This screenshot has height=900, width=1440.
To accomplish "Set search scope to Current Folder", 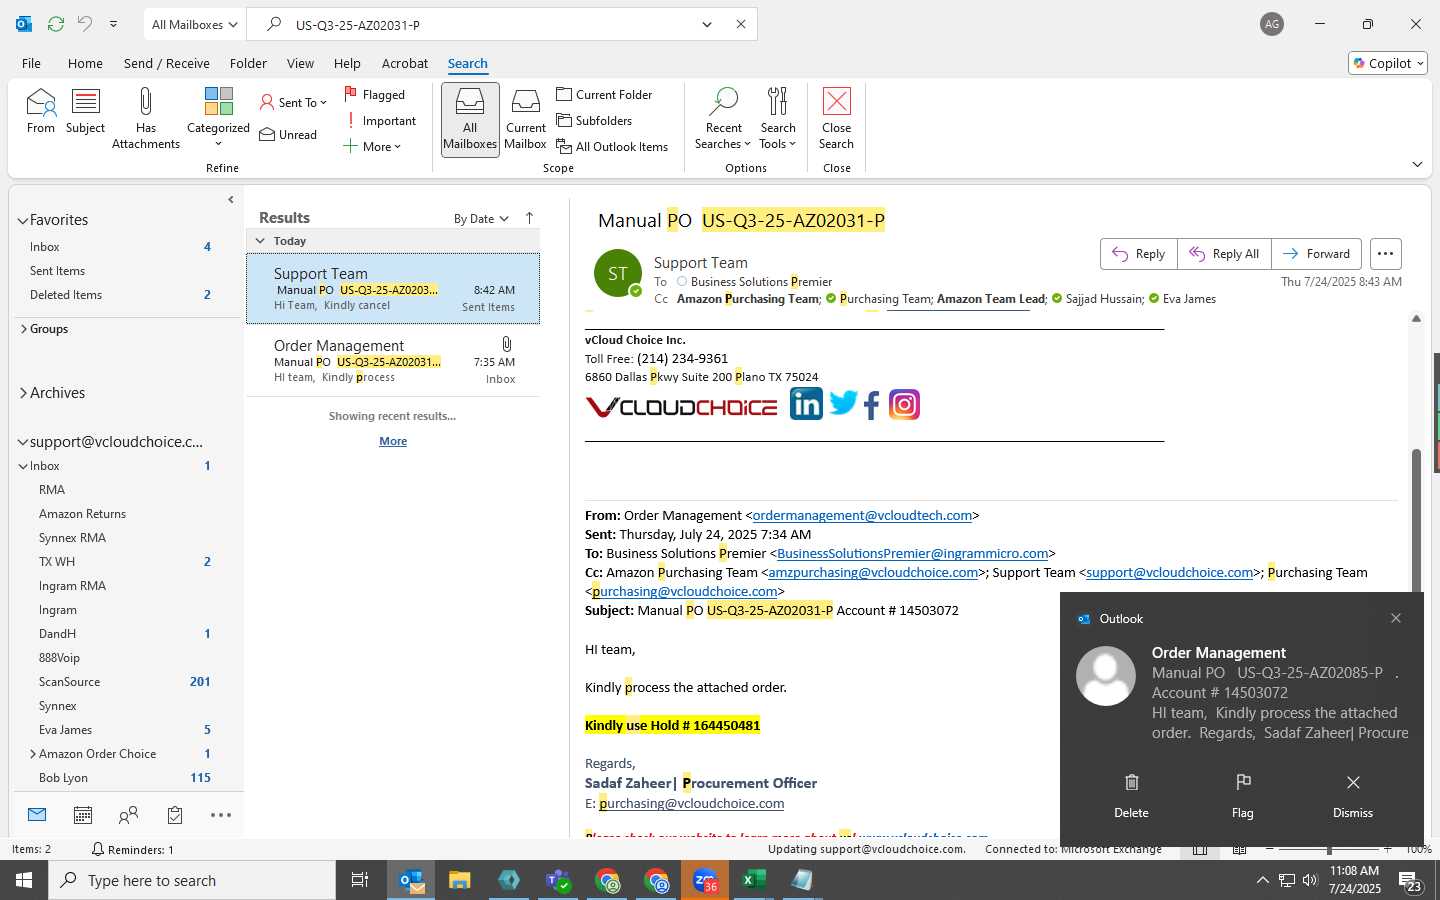I will (x=604, y=94).
